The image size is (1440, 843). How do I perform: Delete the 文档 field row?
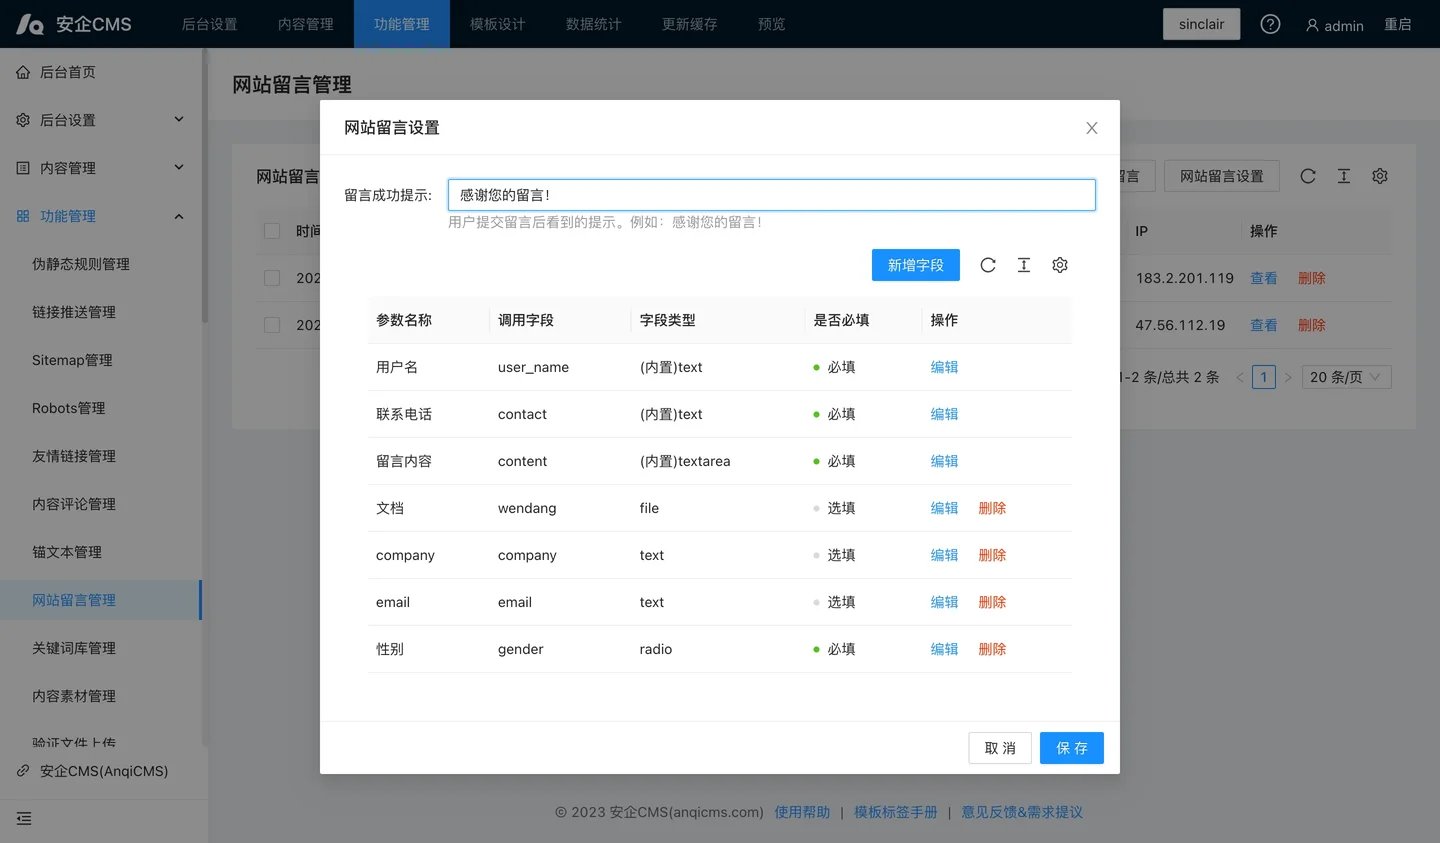click(x=993, y=508)
